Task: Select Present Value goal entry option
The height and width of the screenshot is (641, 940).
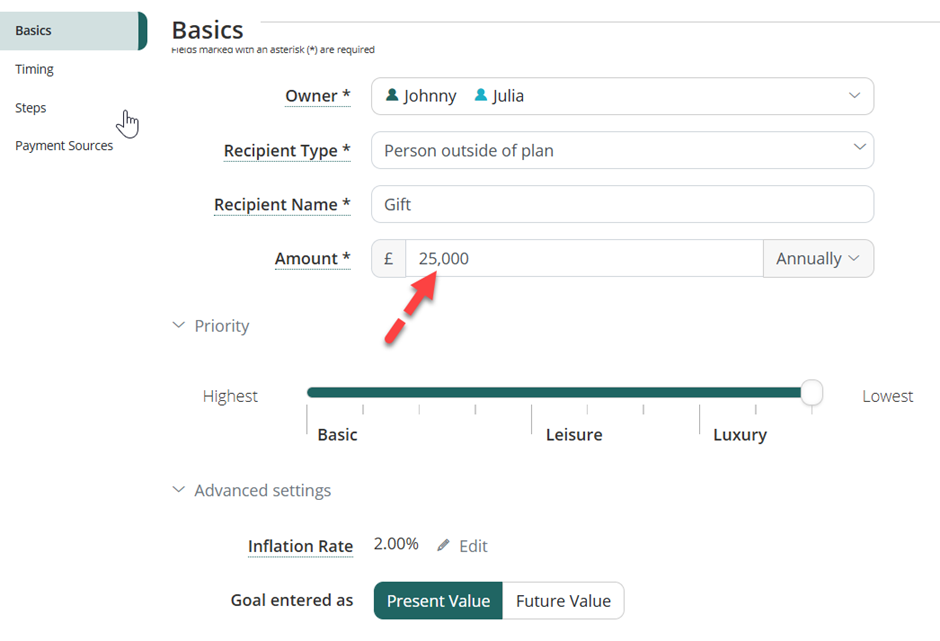Action: [438, 601]
